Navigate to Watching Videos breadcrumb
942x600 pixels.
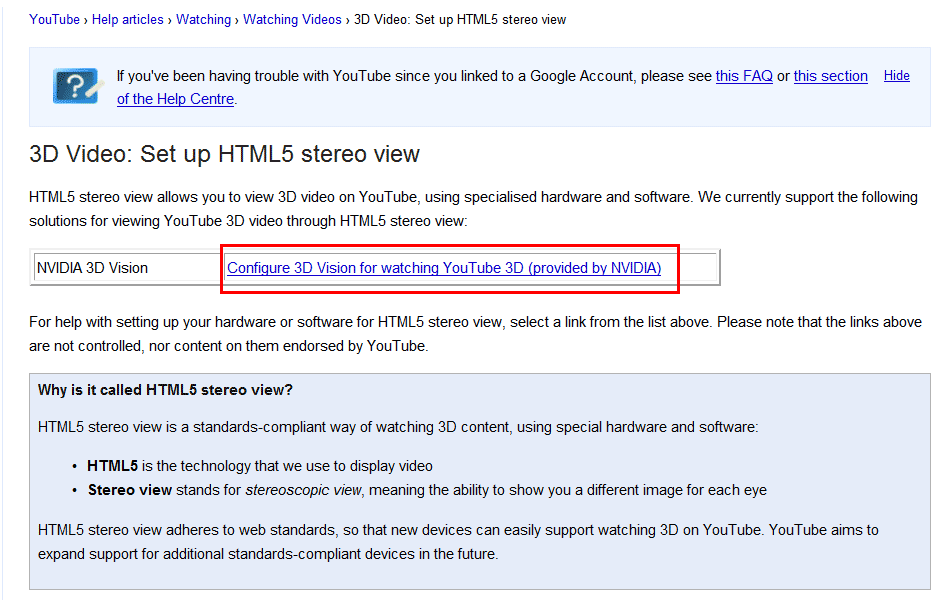292,20
